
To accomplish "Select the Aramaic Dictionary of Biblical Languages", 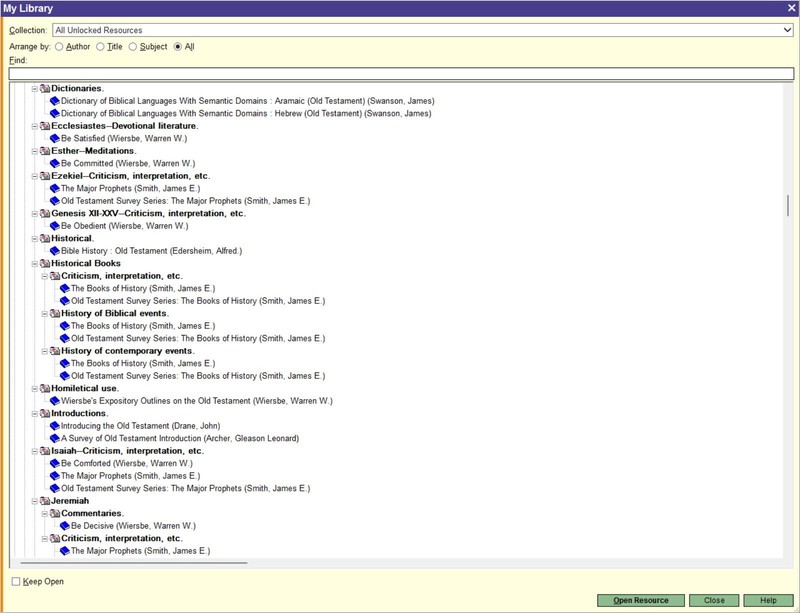I will coord(247,101).
